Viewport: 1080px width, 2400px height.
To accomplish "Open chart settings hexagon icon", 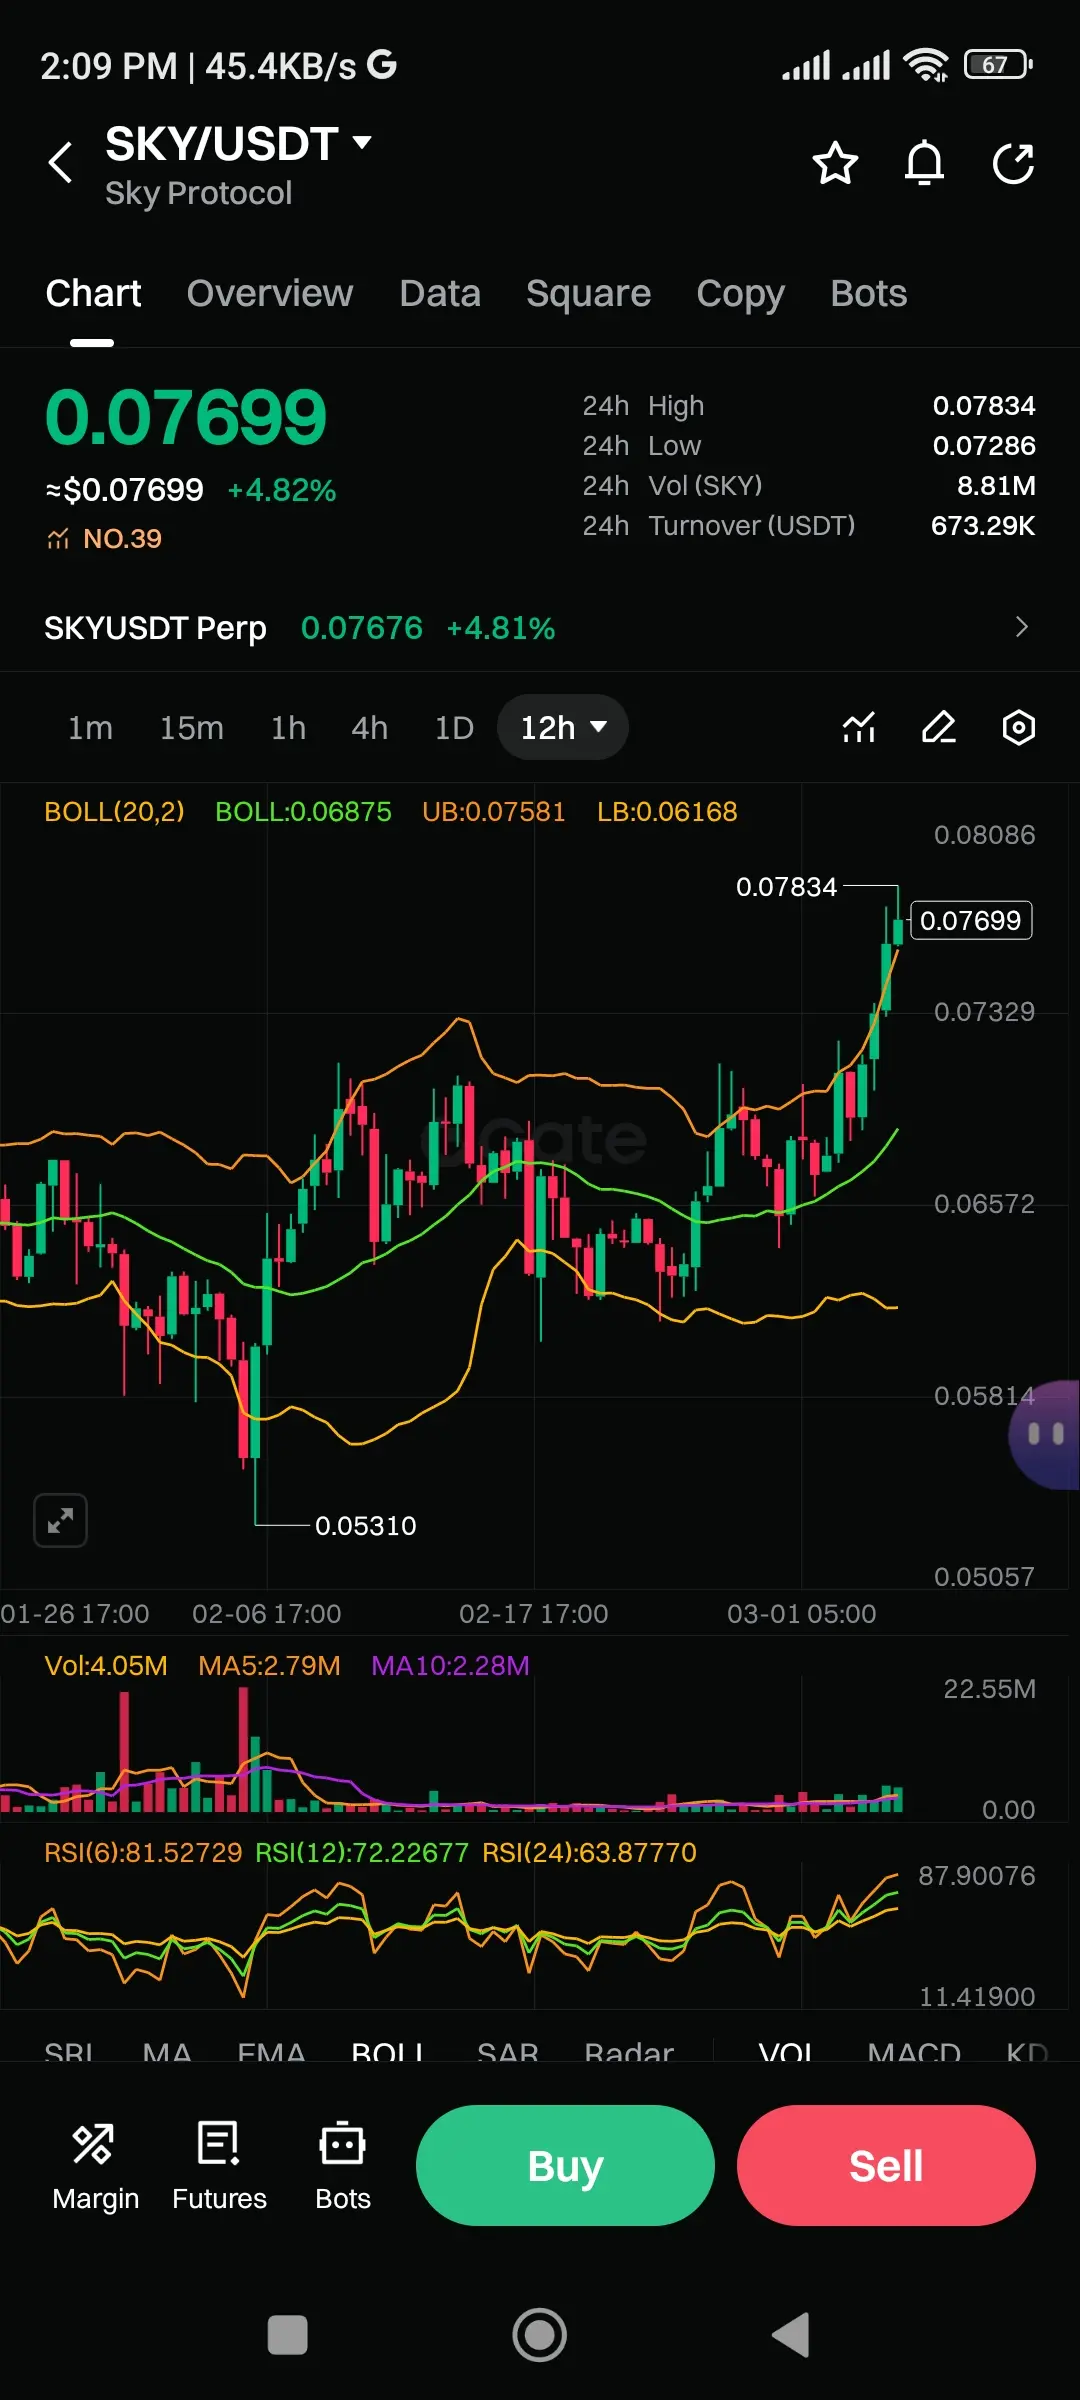I will pos(1018,727).
